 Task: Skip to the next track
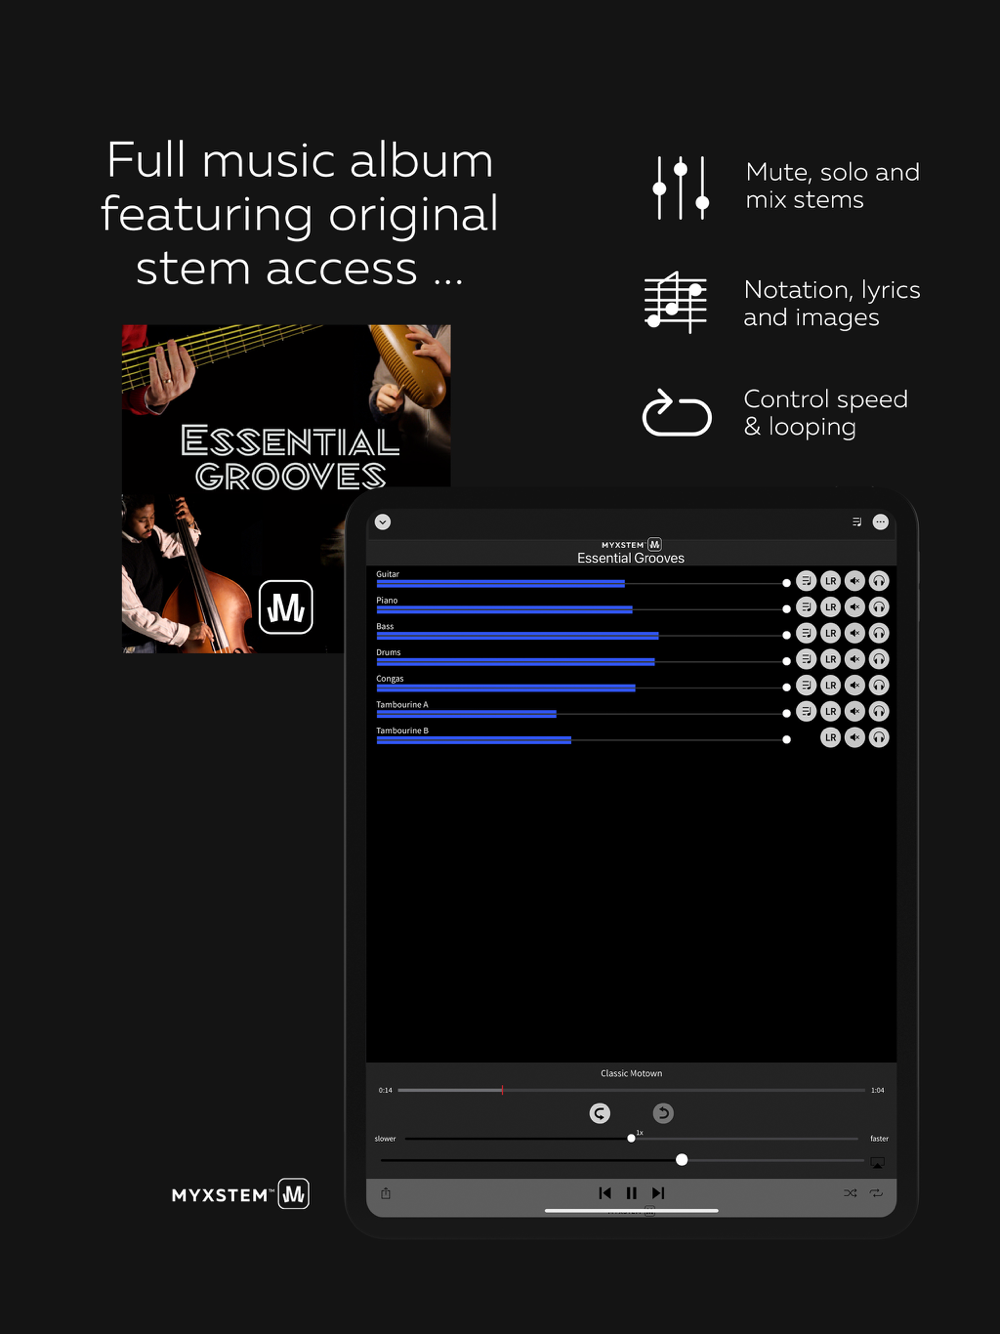[658, 1193]
